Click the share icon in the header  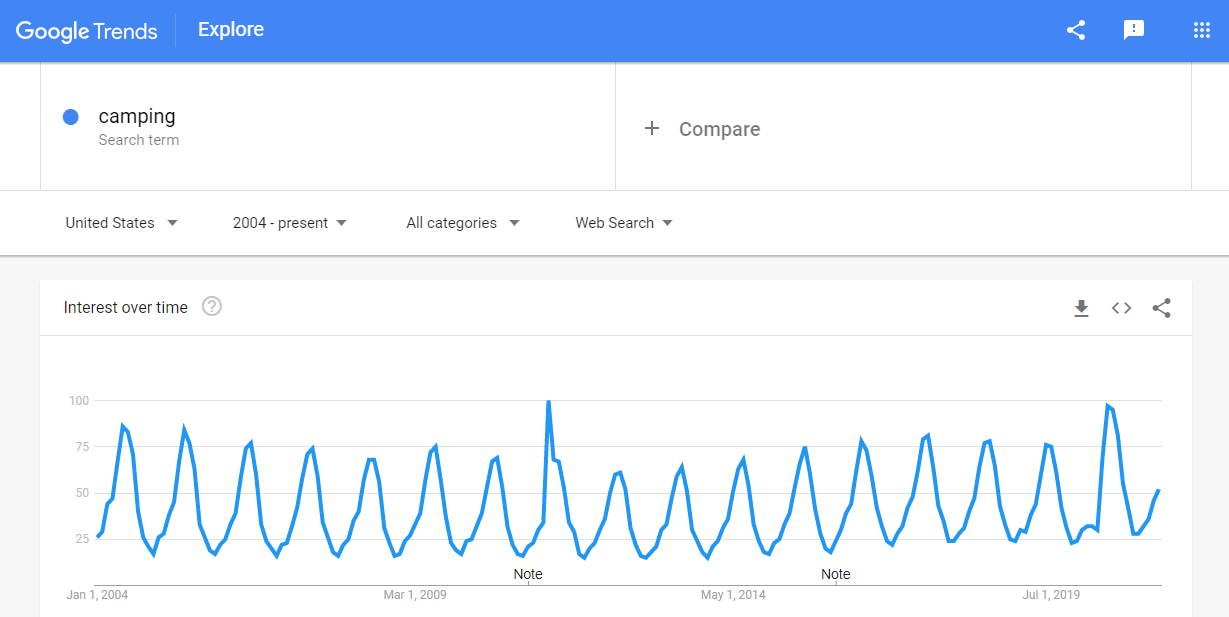[1076, 30]
